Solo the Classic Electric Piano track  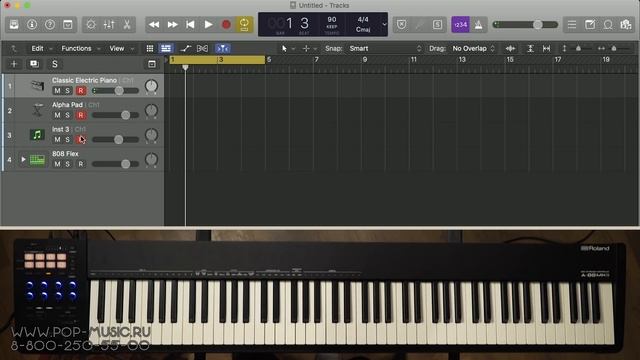tap(67, 91)
